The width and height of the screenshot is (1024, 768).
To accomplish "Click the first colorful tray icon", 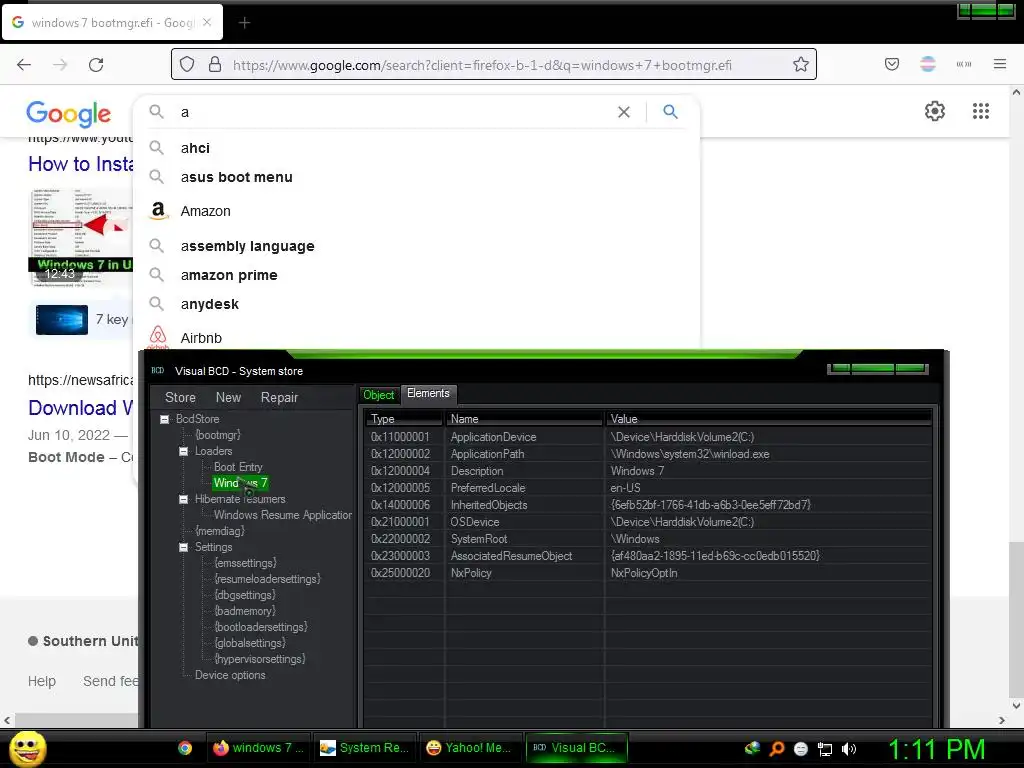I will pos(752,748).
